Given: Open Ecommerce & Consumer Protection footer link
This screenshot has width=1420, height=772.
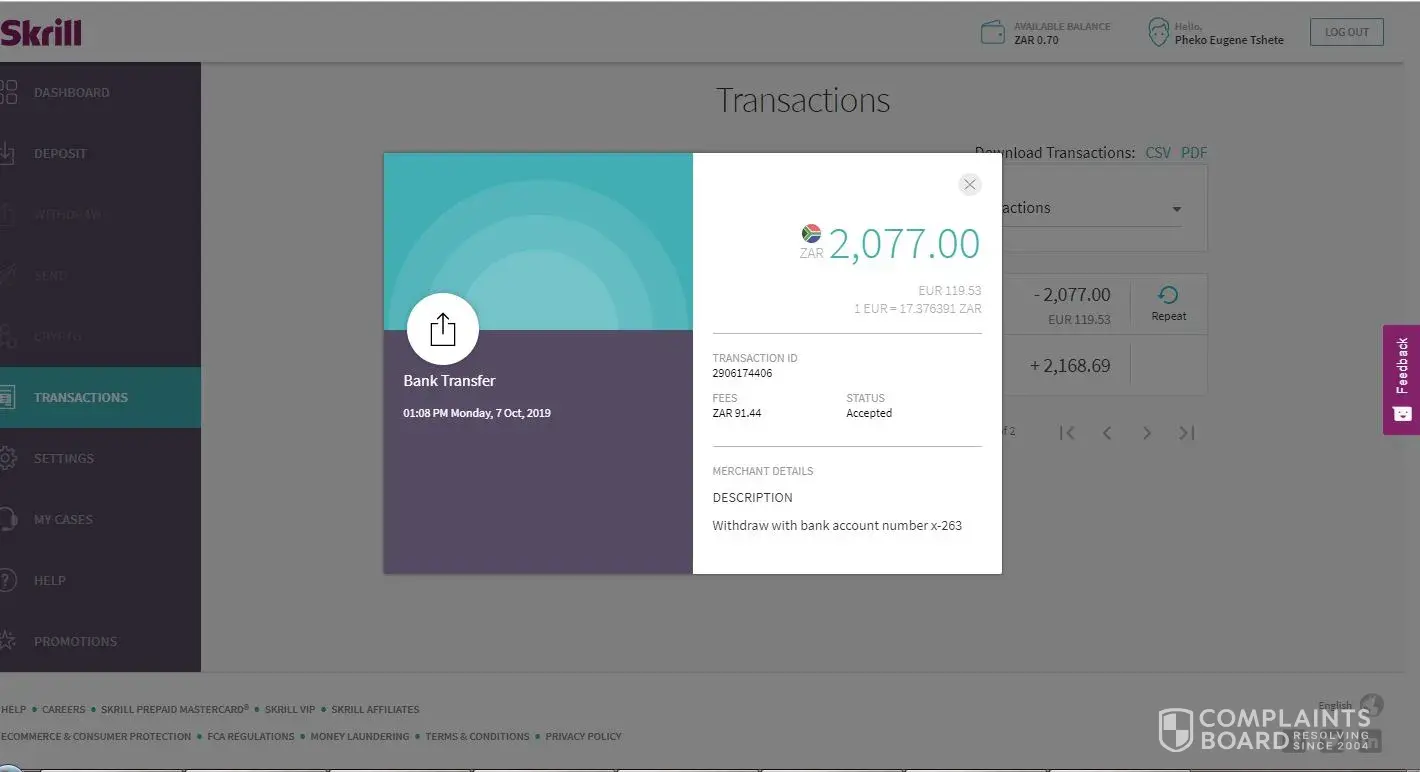Looking at the screenshot, I should pyautogui.click(x=96, y=737).
